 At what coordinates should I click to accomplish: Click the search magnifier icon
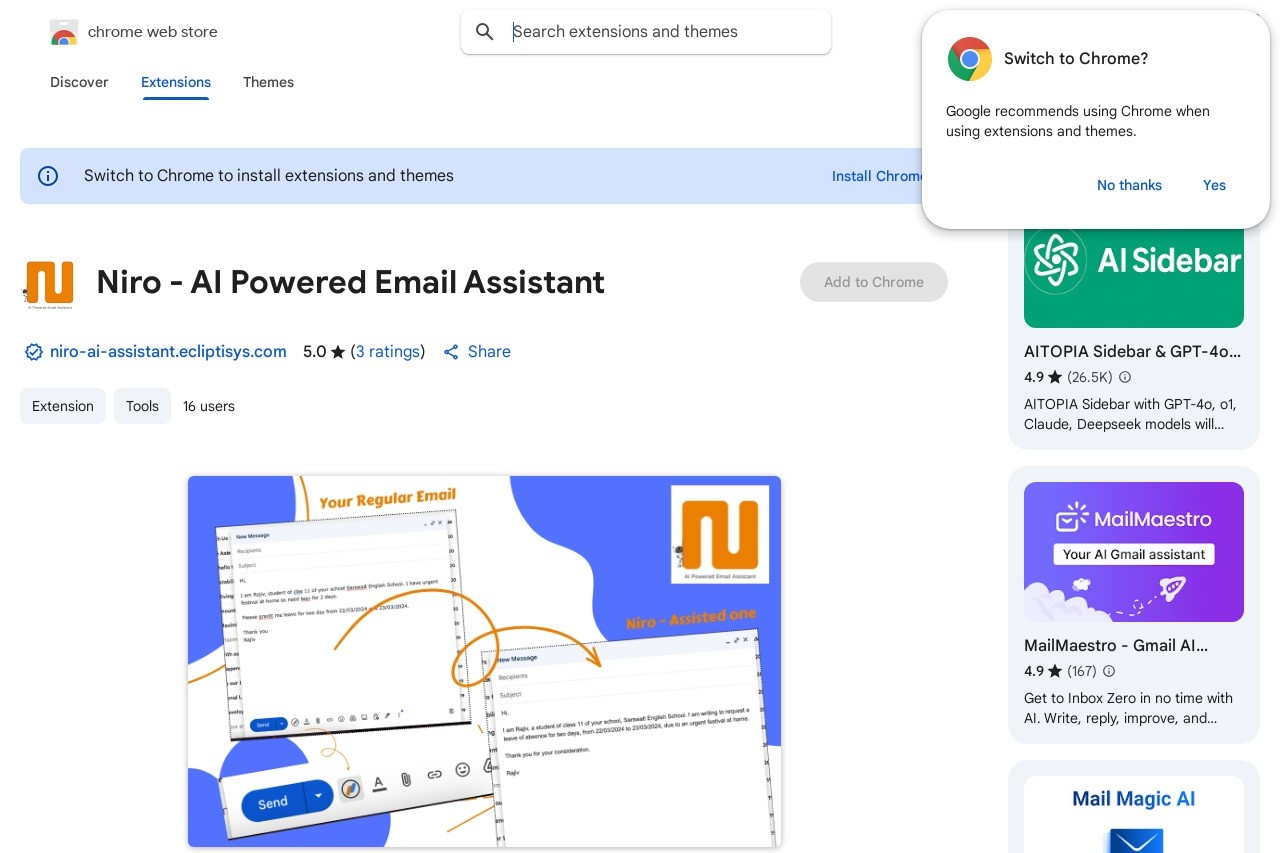point(485,32)
